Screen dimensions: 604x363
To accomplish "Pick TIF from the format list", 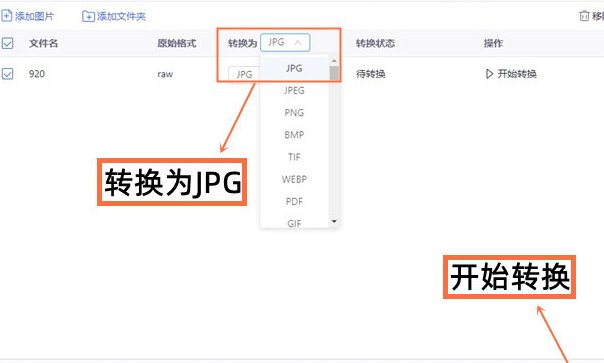I will pyautogui.click(x=294, y=157).
